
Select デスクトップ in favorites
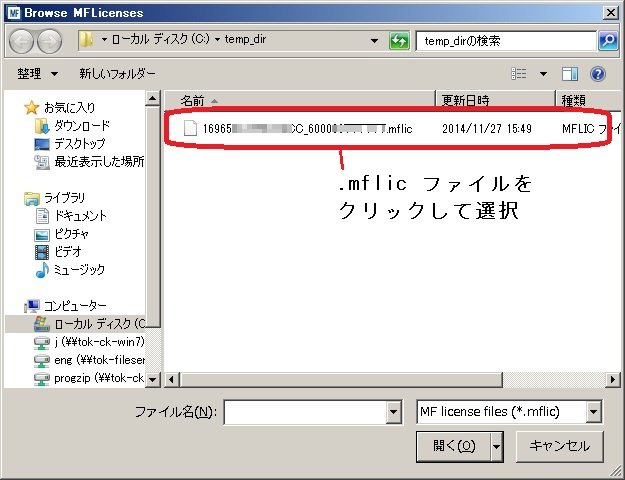(80, 144)
